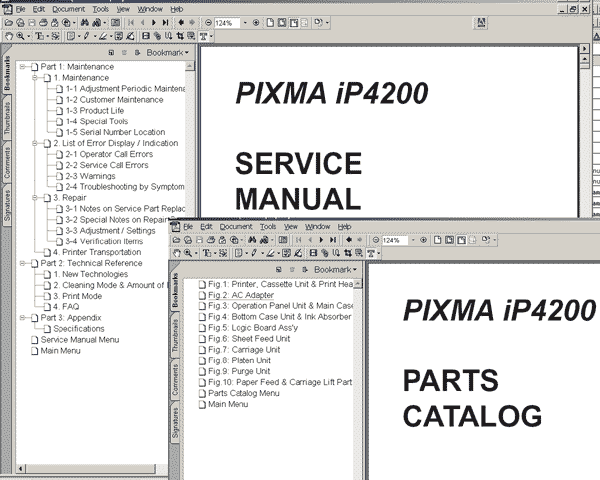Image resolution: width=600 pixels, height=480 pixels.
Task: Open zoom percentage dropdown in Service Manual window
Action: click(245, 23)
